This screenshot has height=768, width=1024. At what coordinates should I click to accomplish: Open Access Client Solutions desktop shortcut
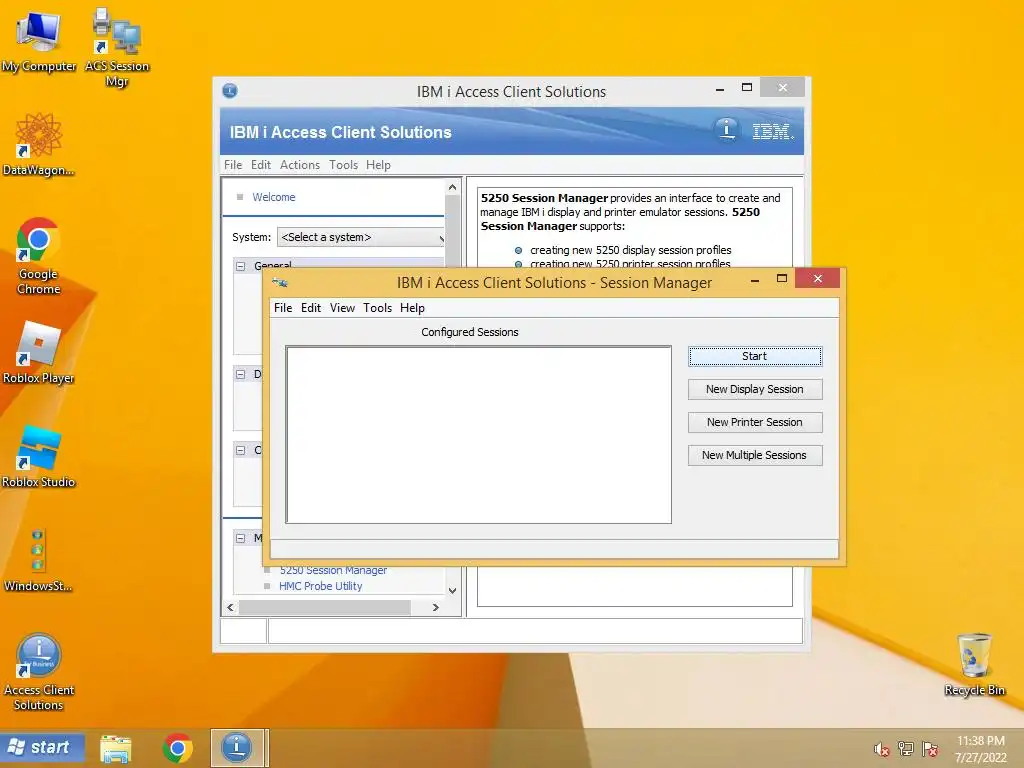coord(39,671)
